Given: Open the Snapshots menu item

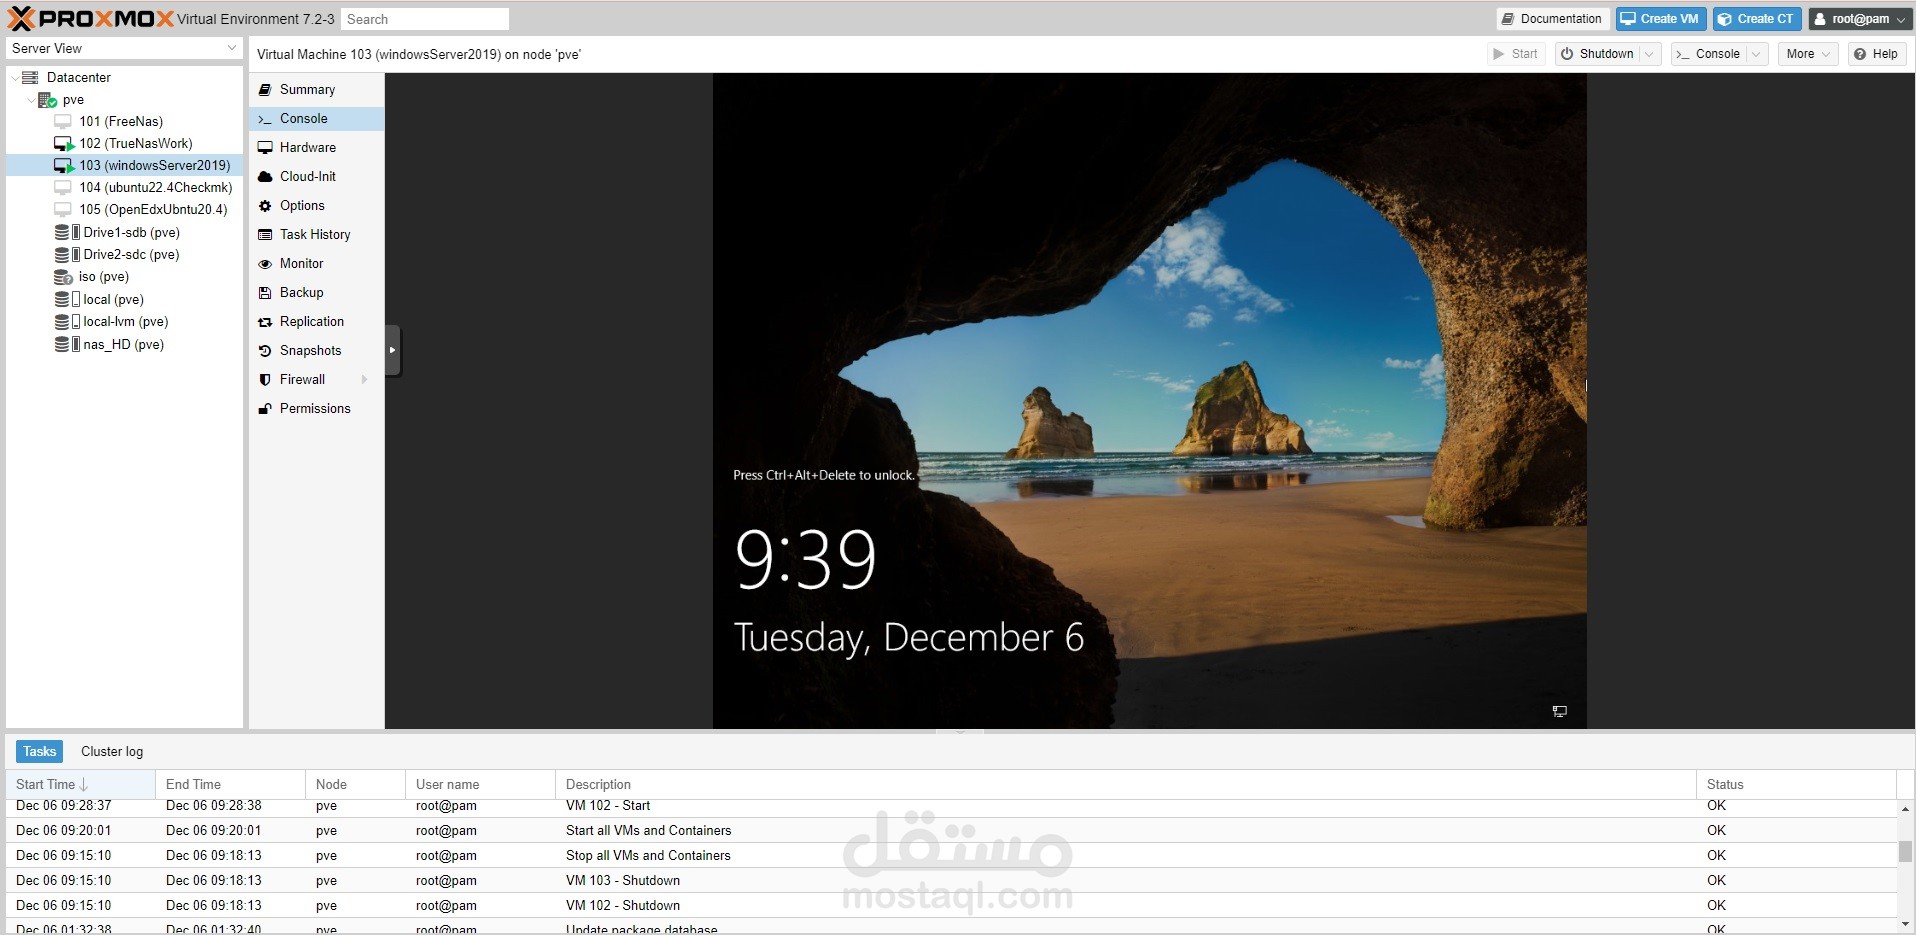Looking at the screenshot, I should (x=316, y=351).
